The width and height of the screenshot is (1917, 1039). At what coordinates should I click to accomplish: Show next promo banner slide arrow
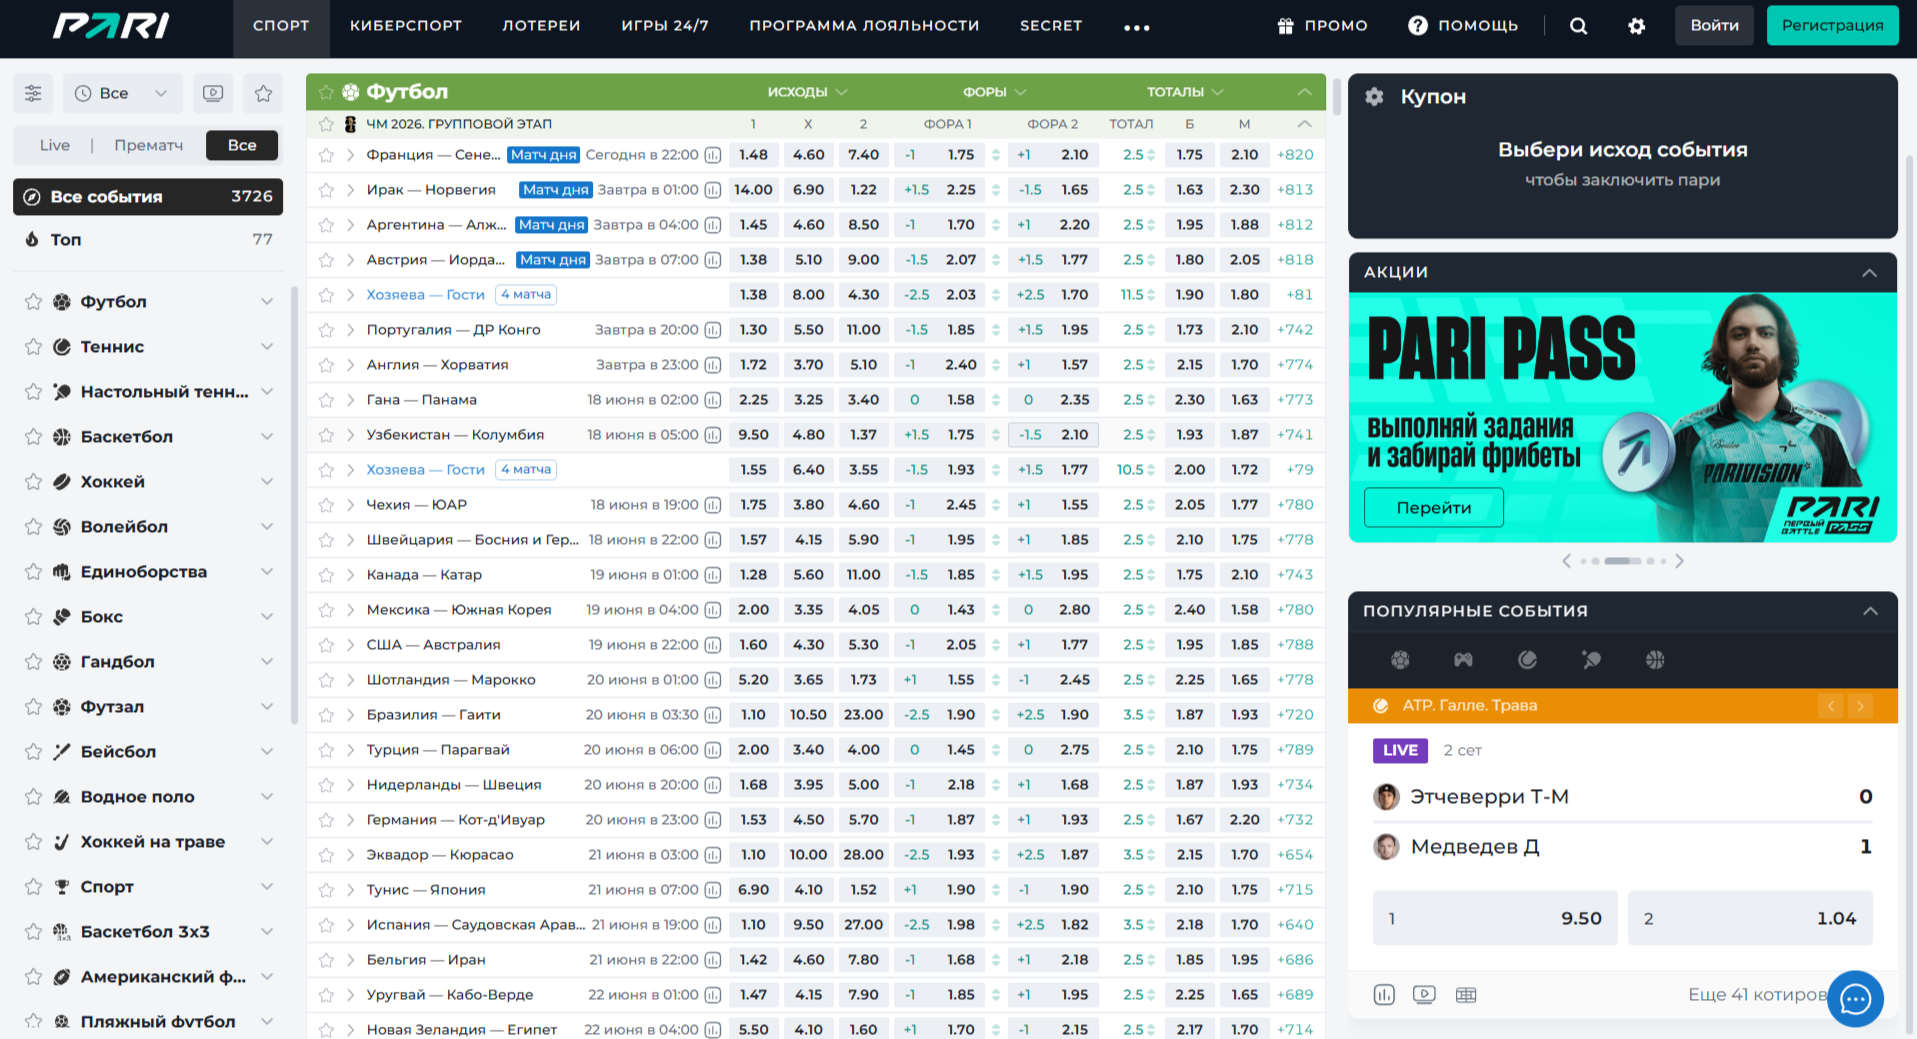point(1680,561)
